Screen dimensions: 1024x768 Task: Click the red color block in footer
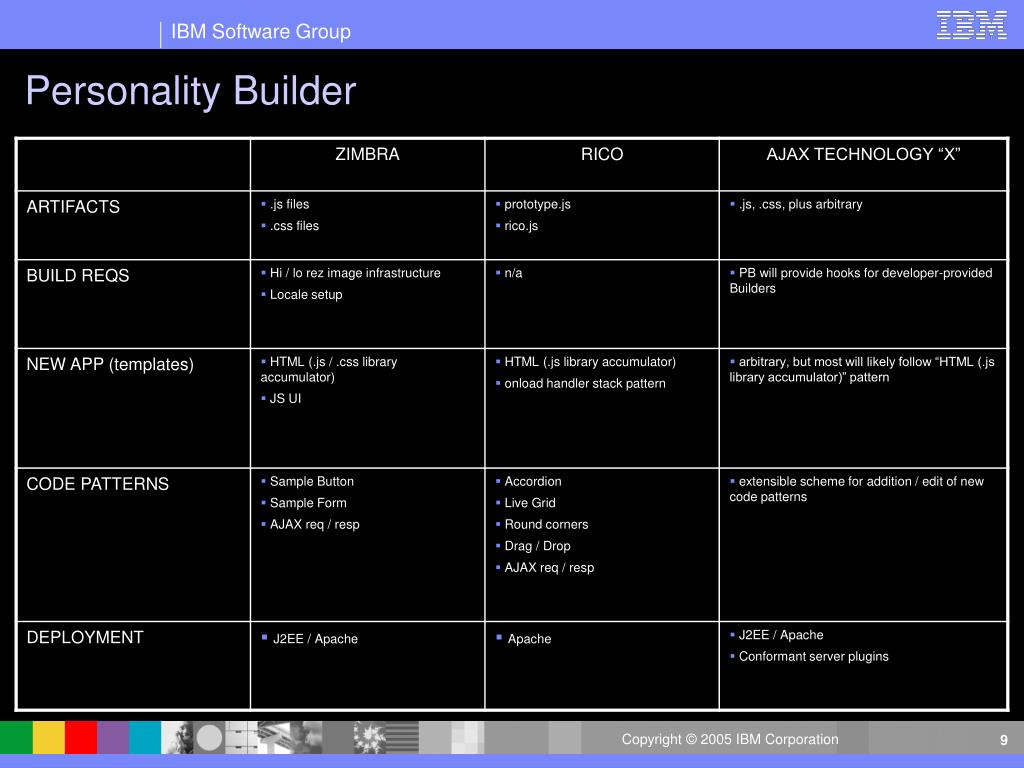(81, 737)
